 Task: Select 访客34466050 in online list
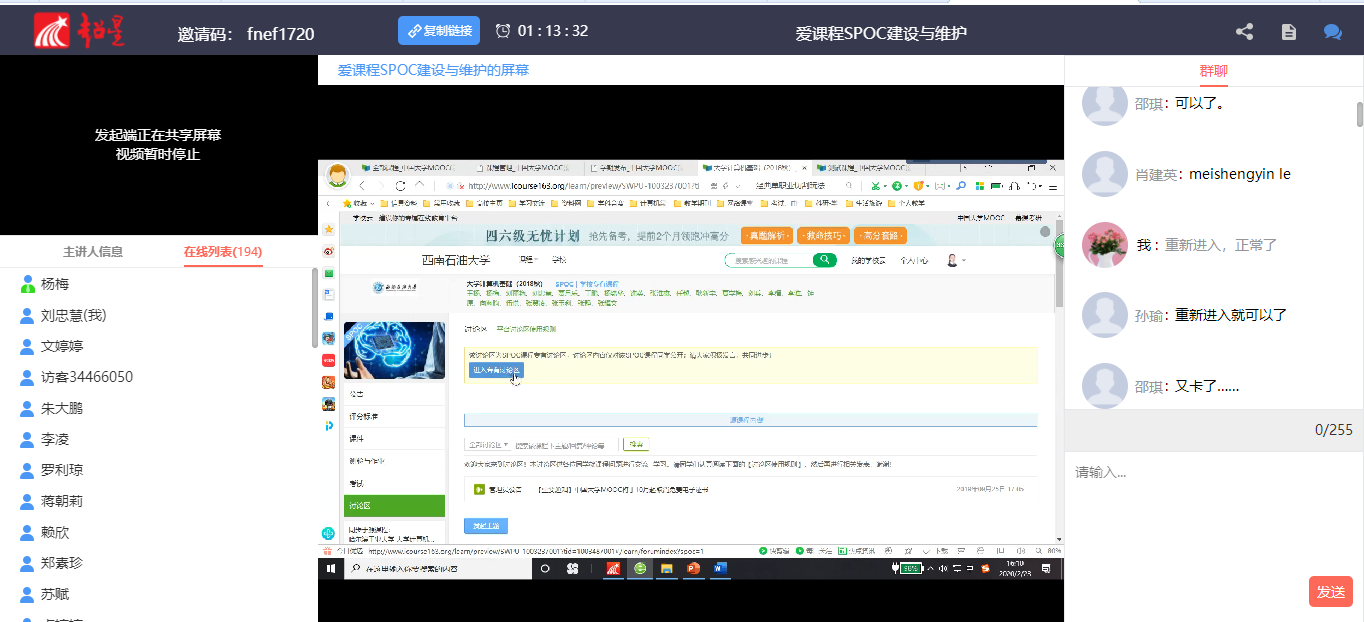pos(86,377)
